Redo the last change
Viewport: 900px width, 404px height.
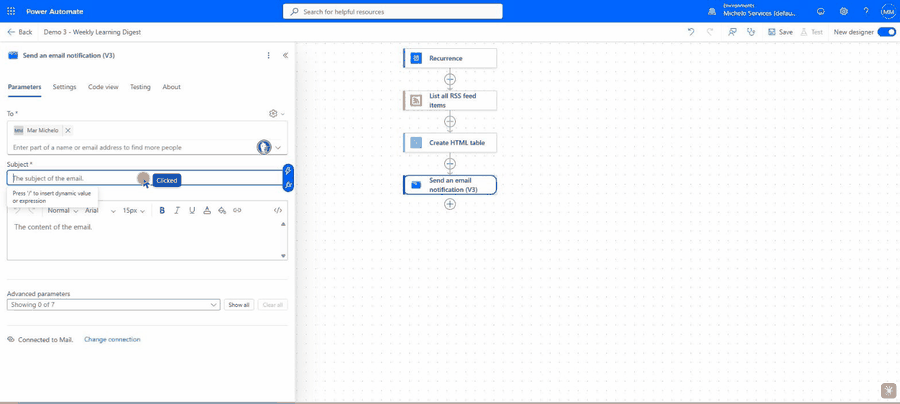[711, 32]
